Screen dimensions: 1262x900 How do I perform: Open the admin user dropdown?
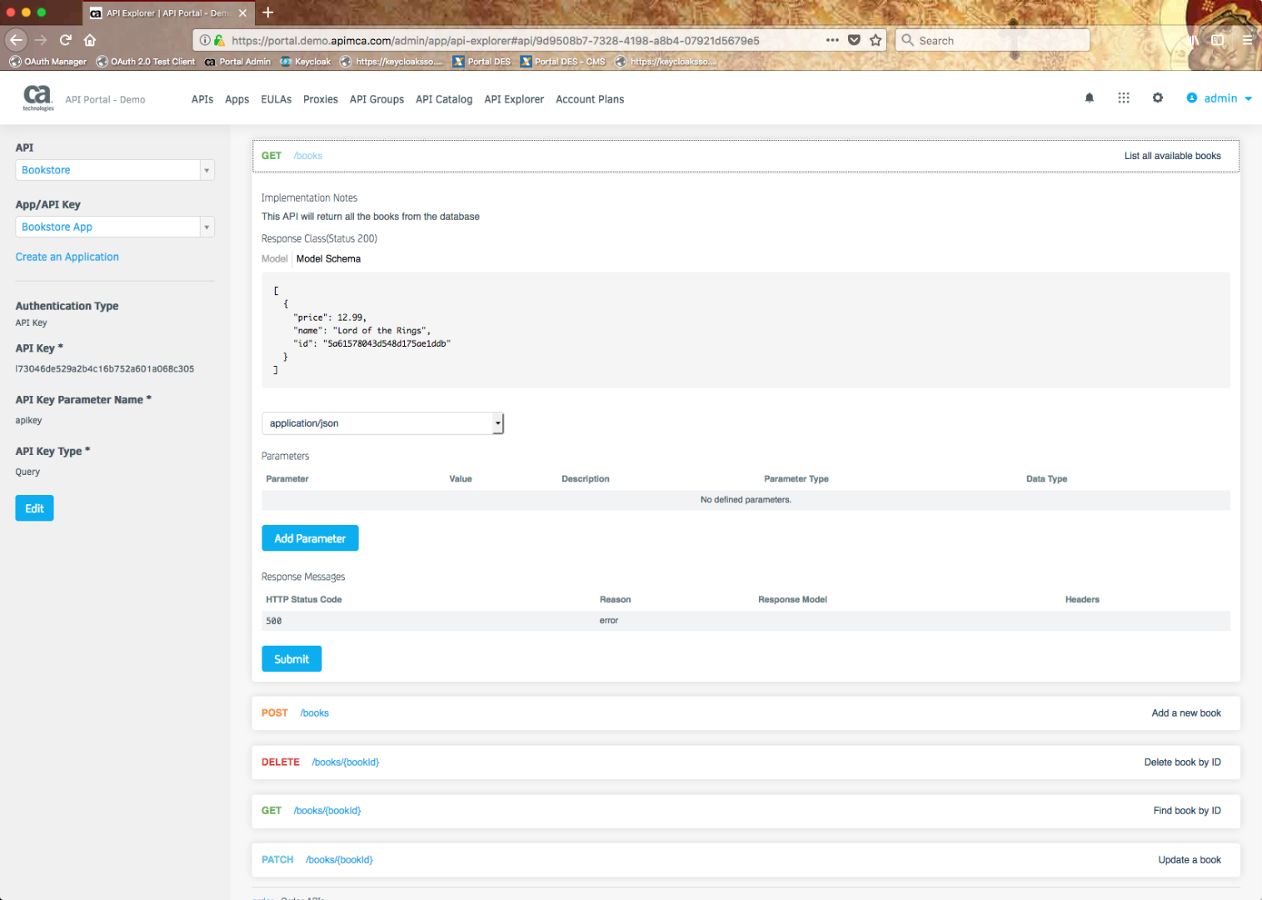[x=1219, y=98]
